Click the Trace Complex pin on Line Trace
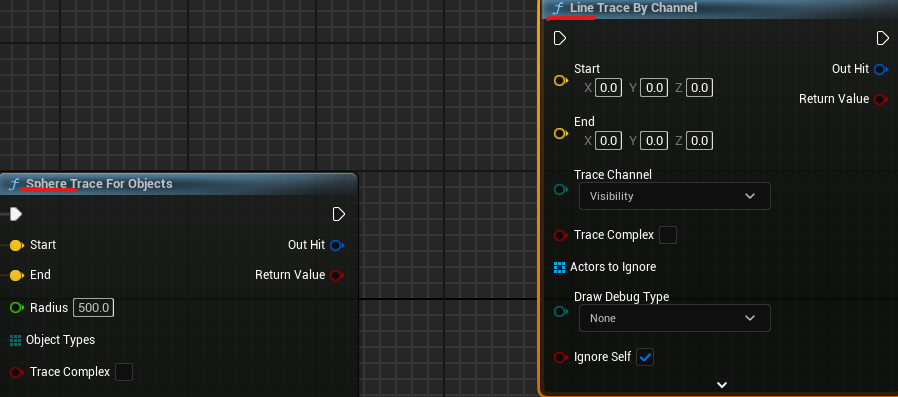 pyautogui.click(x=561, y=235)
